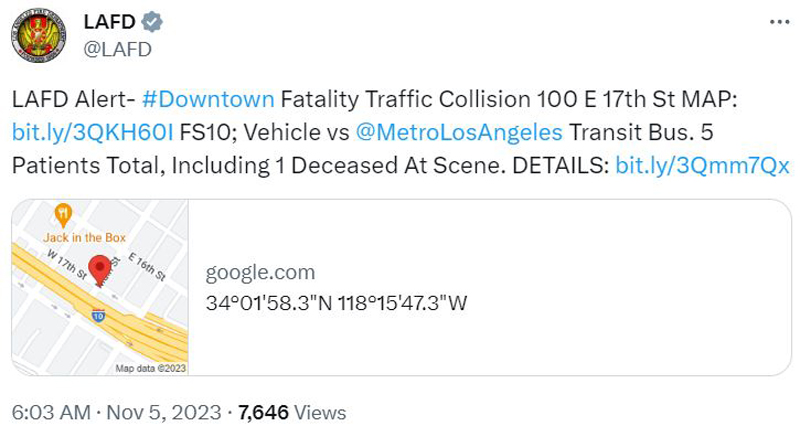Click the 7,646 Views count
Viewport: 800px width, 426px height.
coord(292,412)
